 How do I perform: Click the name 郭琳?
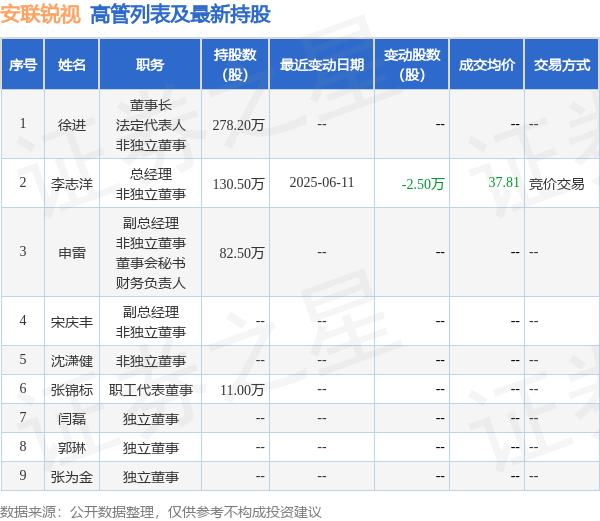72,448
